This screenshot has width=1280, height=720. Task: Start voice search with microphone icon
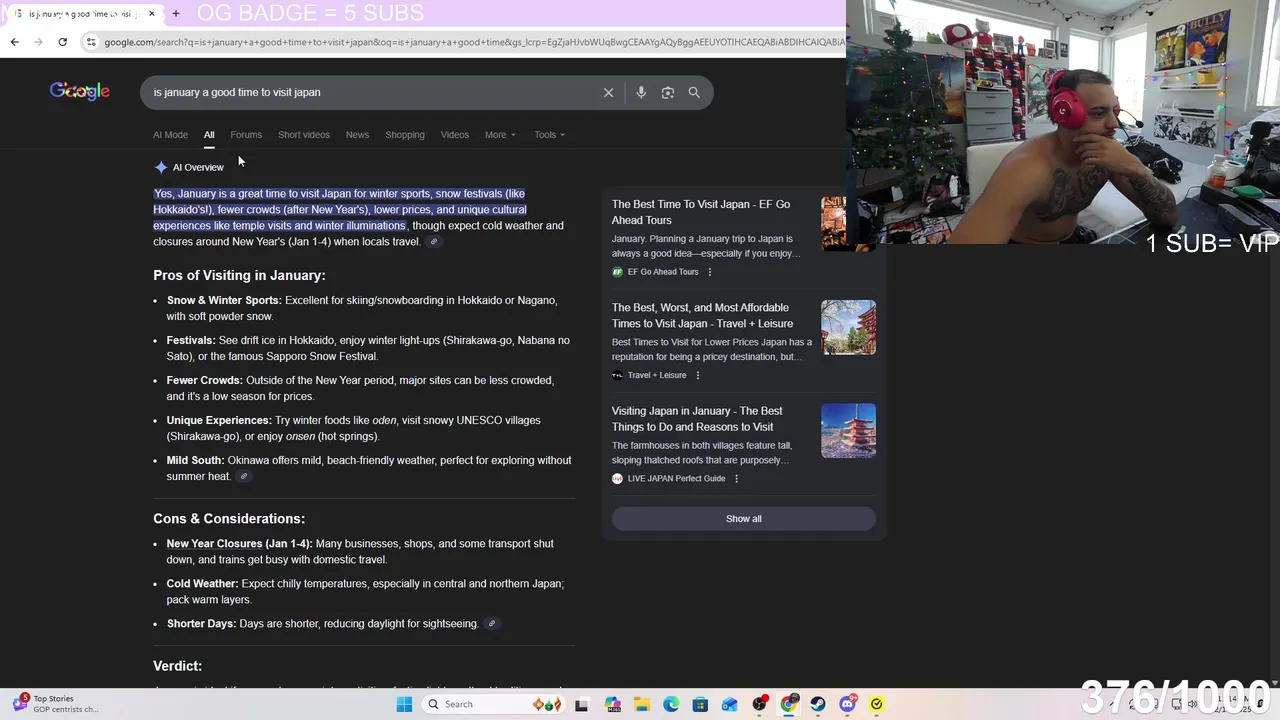click(x=641, y=92)
